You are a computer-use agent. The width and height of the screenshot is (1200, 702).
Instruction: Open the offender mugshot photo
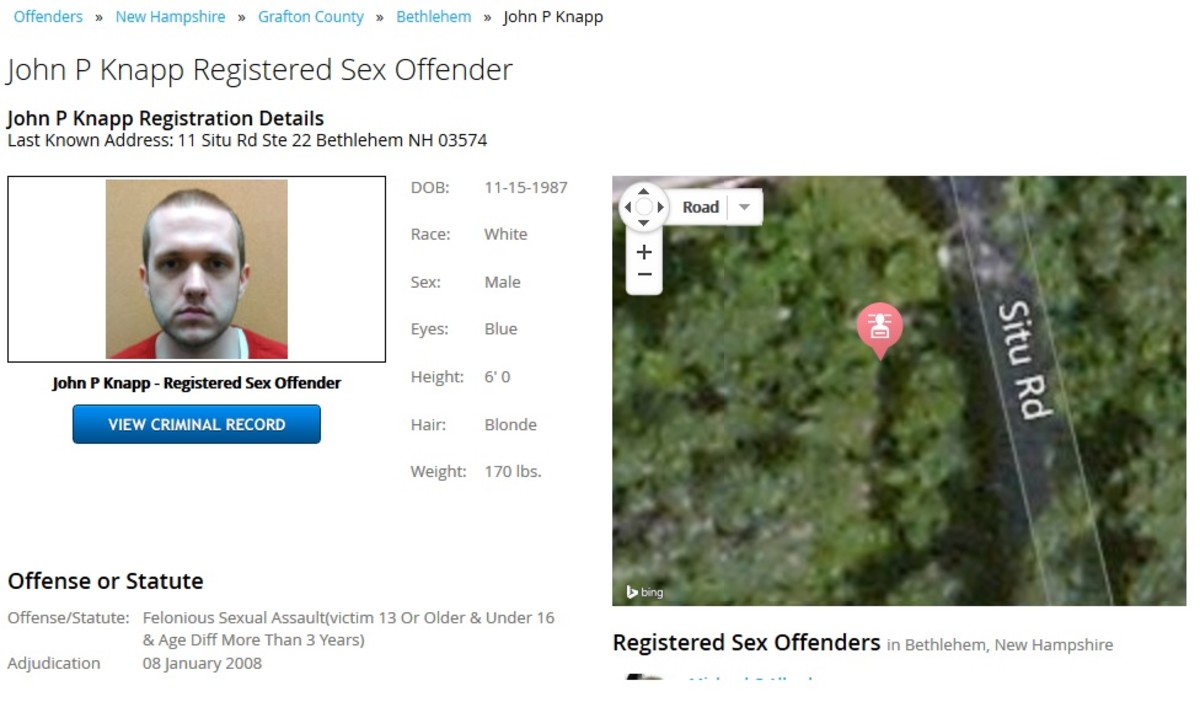(x=197, y=269)
